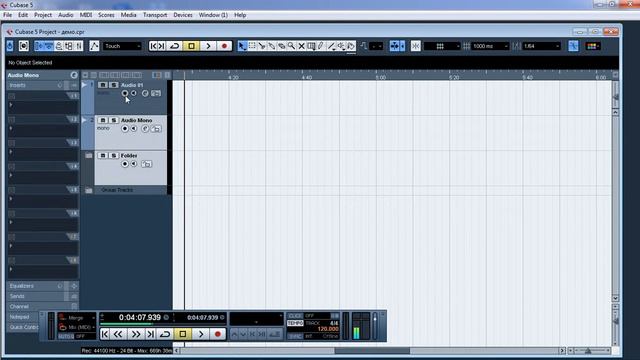The height and width of the screenshot is (360, 640).
Task: Click Play in the top toolbar
Action: 208,46
